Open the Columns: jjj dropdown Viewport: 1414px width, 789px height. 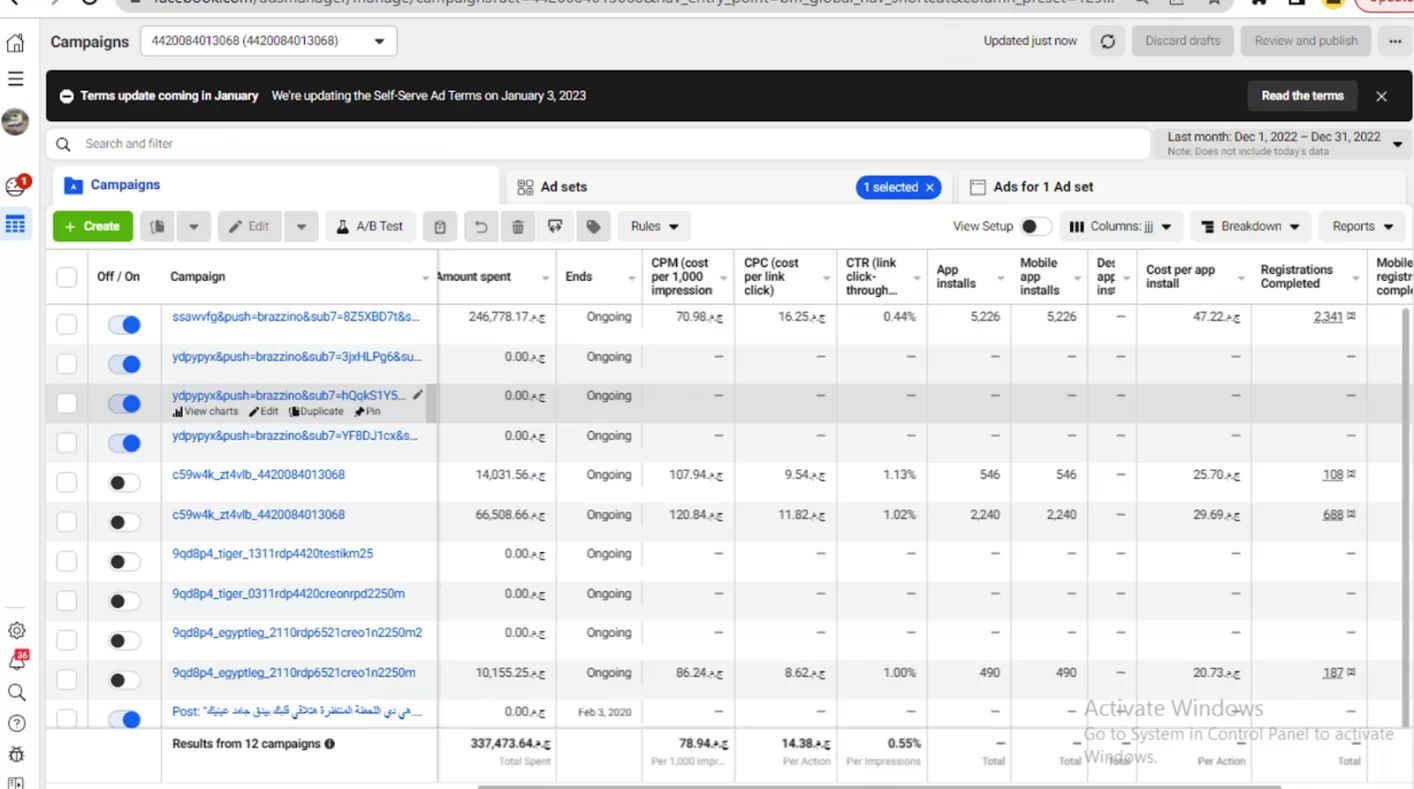(x=1121, y=227)
